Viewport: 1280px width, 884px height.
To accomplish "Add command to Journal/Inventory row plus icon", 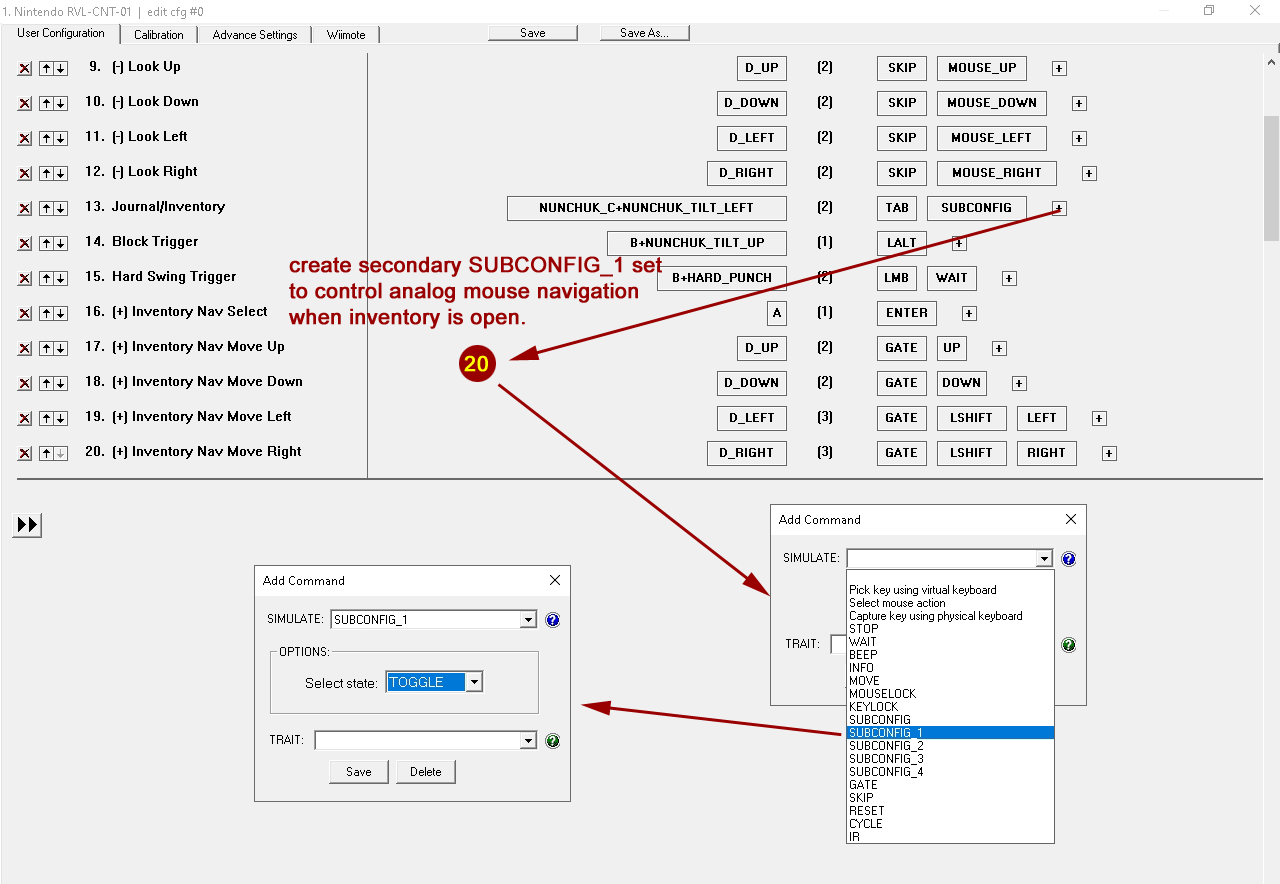I will pyautogui.click(x=1059, y=208).
